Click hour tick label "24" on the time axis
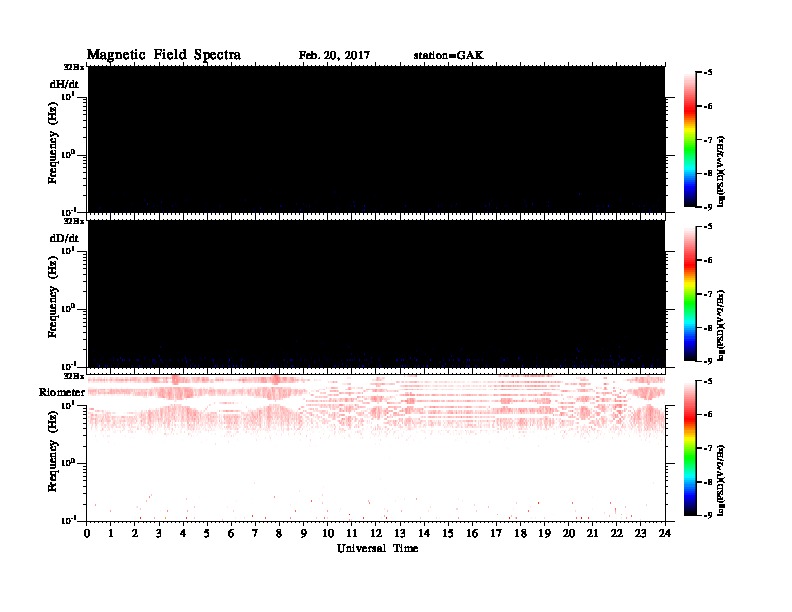792x612 pixels. tap(665, 533)
